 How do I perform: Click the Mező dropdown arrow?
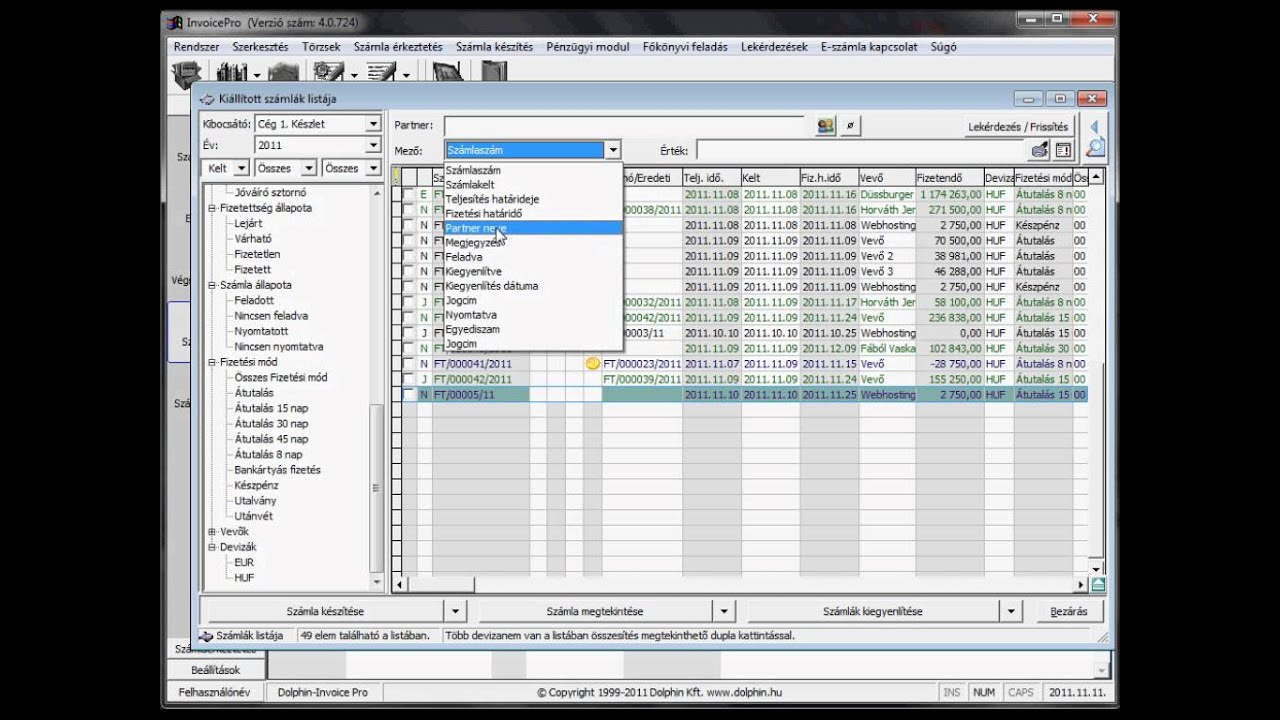pos(612,150)
